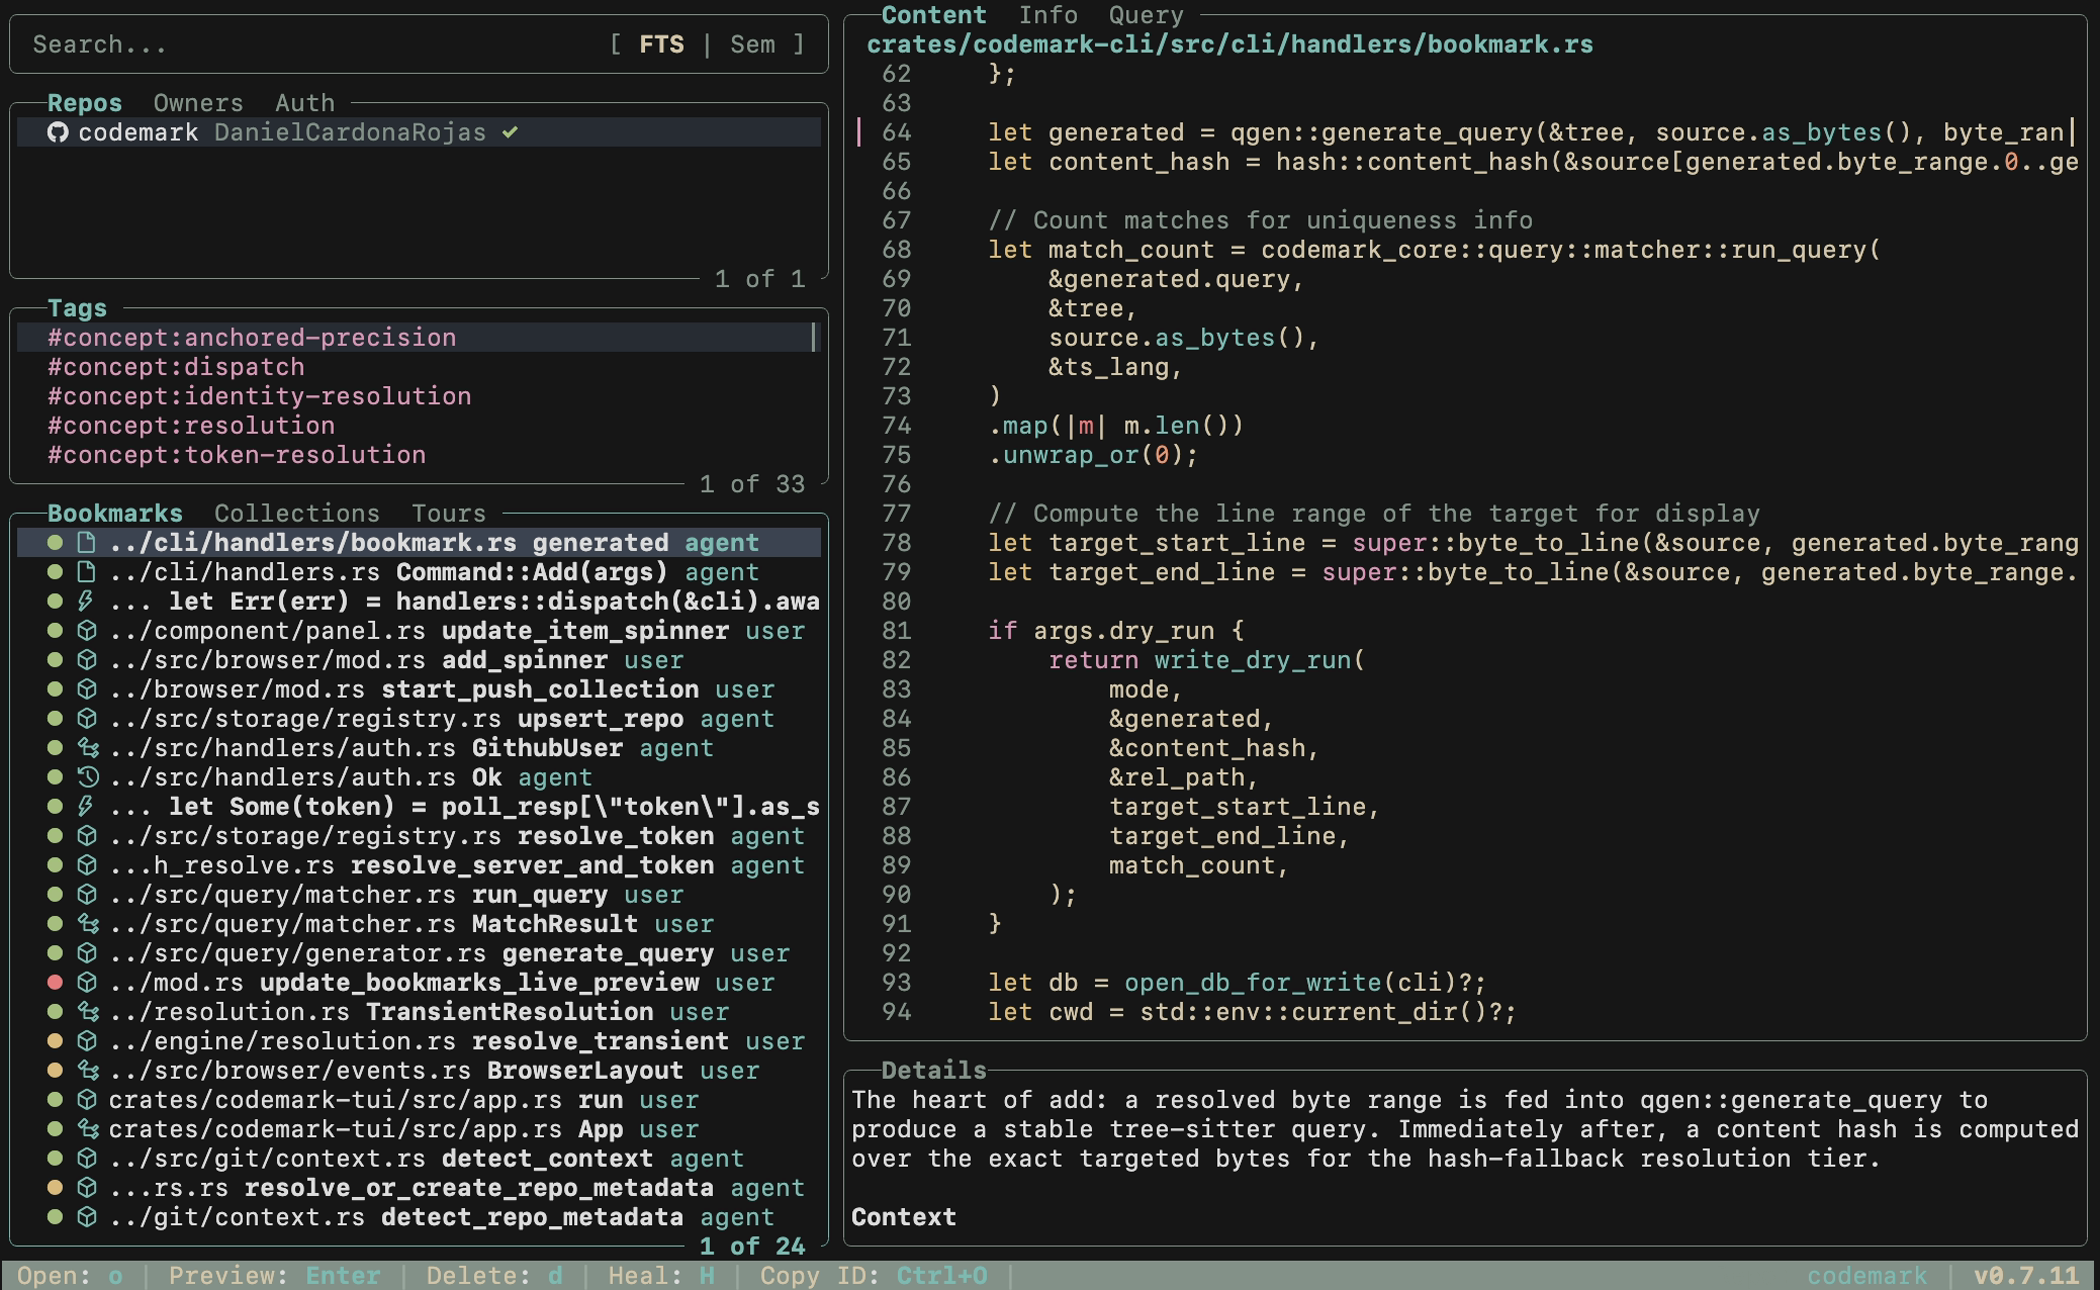Switch search mode to Sem

click(753, 44)
